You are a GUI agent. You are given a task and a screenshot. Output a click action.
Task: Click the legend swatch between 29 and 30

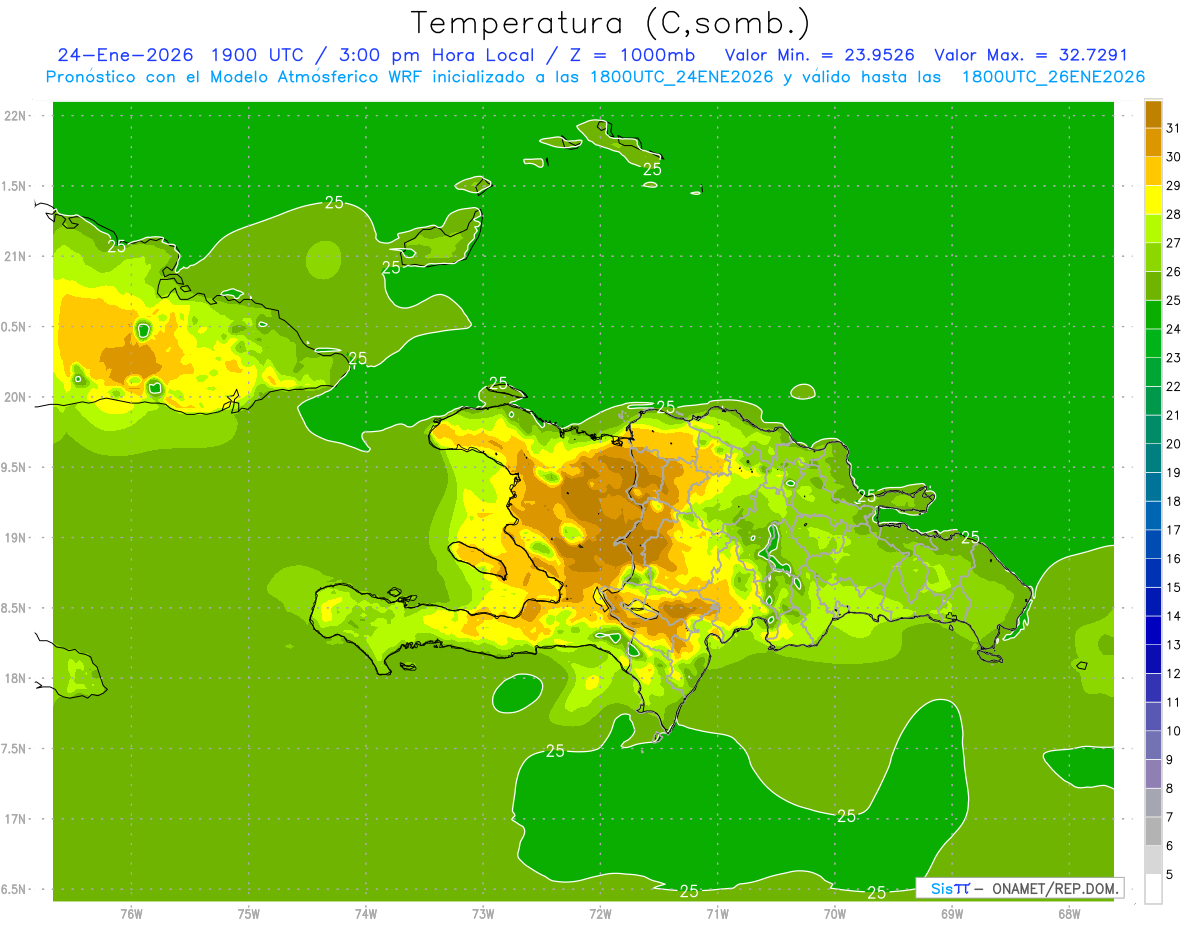pos(1153,172)
